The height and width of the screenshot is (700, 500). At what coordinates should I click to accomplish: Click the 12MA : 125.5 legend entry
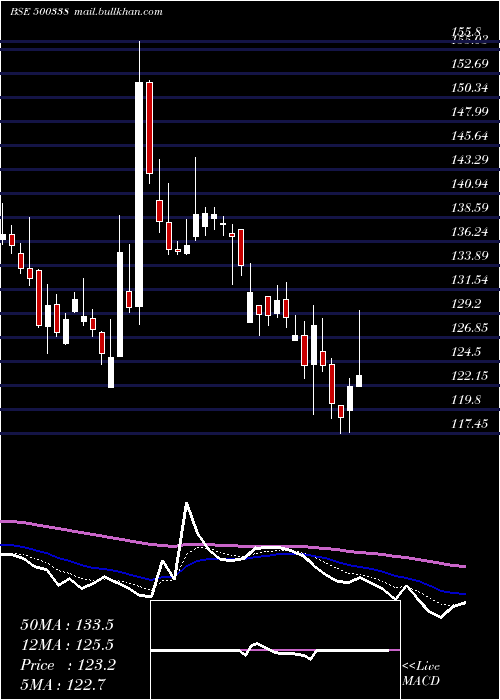[x=67, y=645]
